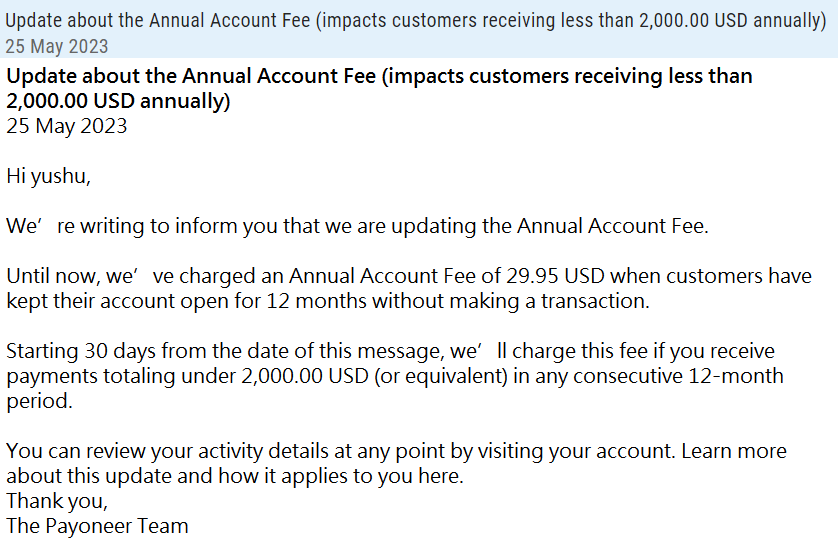The image size is (838, 542).
Task: Click the sentence about updating the Annual Account Fee
Action: coord(358,226)
